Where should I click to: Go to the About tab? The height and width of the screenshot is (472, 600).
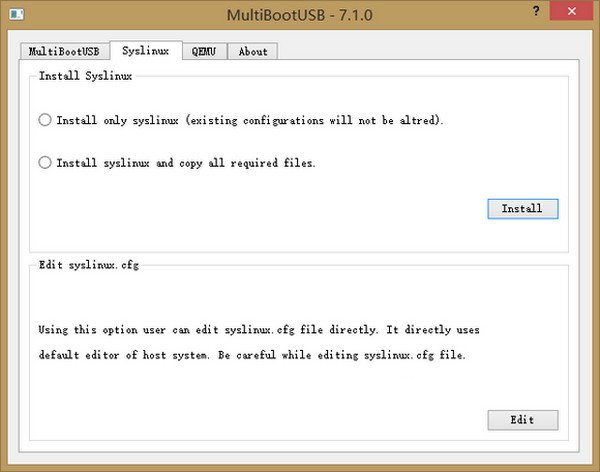(x=253, y=51)
